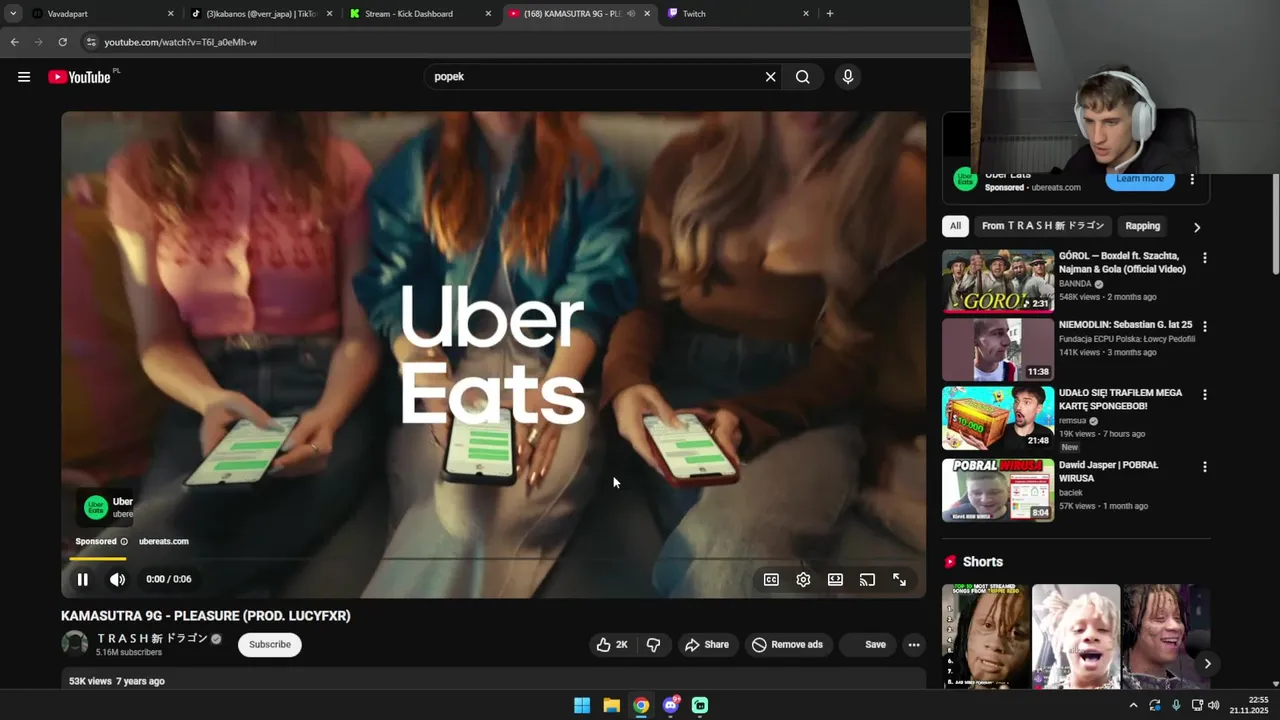Open ubereats.com link in player
Viewport: 1280px width, 720px height.
point(163,542)
